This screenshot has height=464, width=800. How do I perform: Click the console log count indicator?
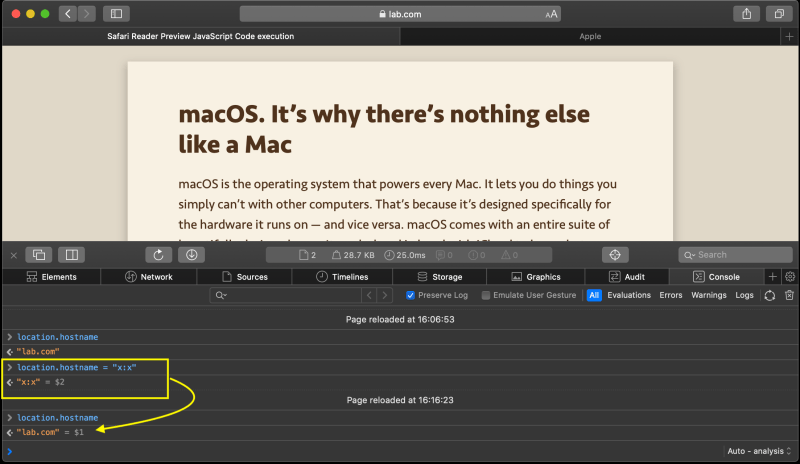444,255
